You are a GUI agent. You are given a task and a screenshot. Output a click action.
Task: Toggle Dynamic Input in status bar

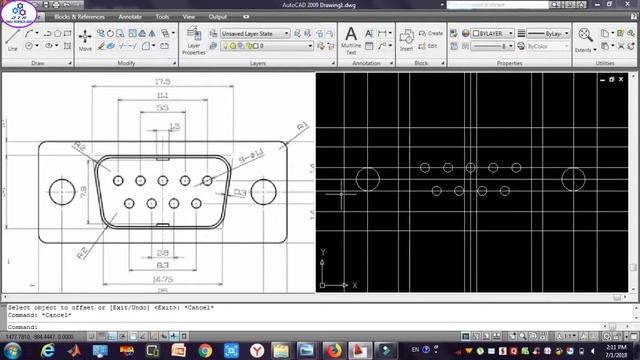tap(164, 336)
